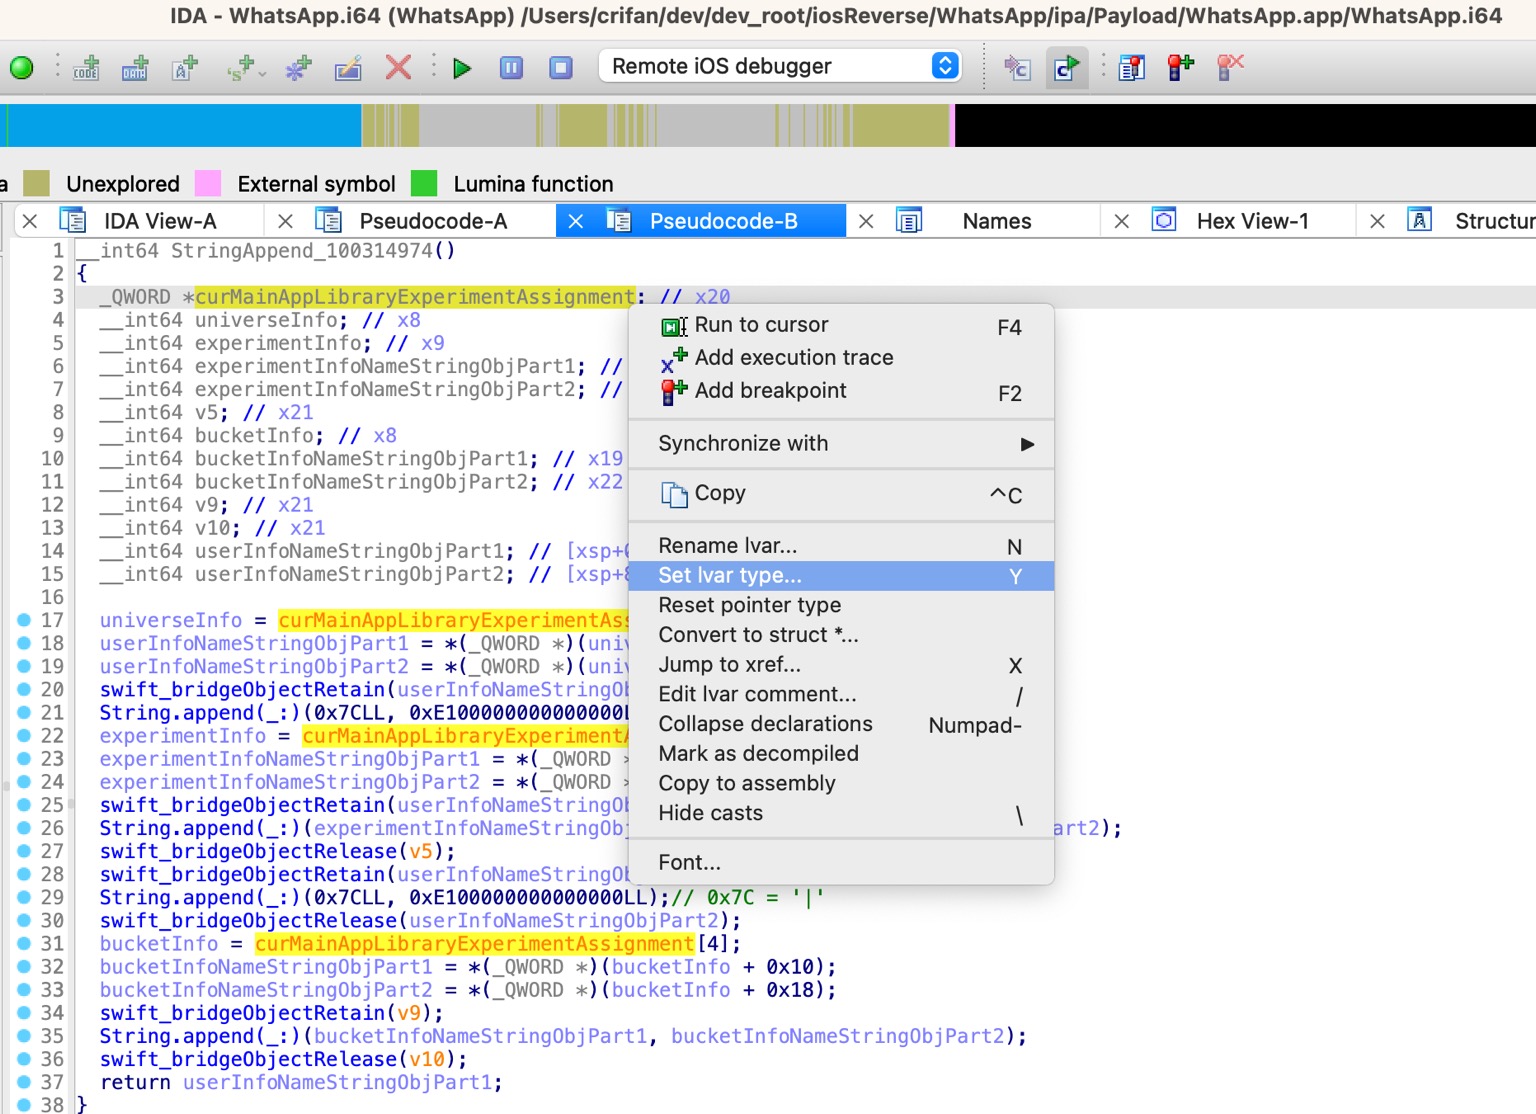The width and height of the screenshot is (1536, 1114).
Task: Toggle breakpoint dot on line 21
Action: coord(24,712)
